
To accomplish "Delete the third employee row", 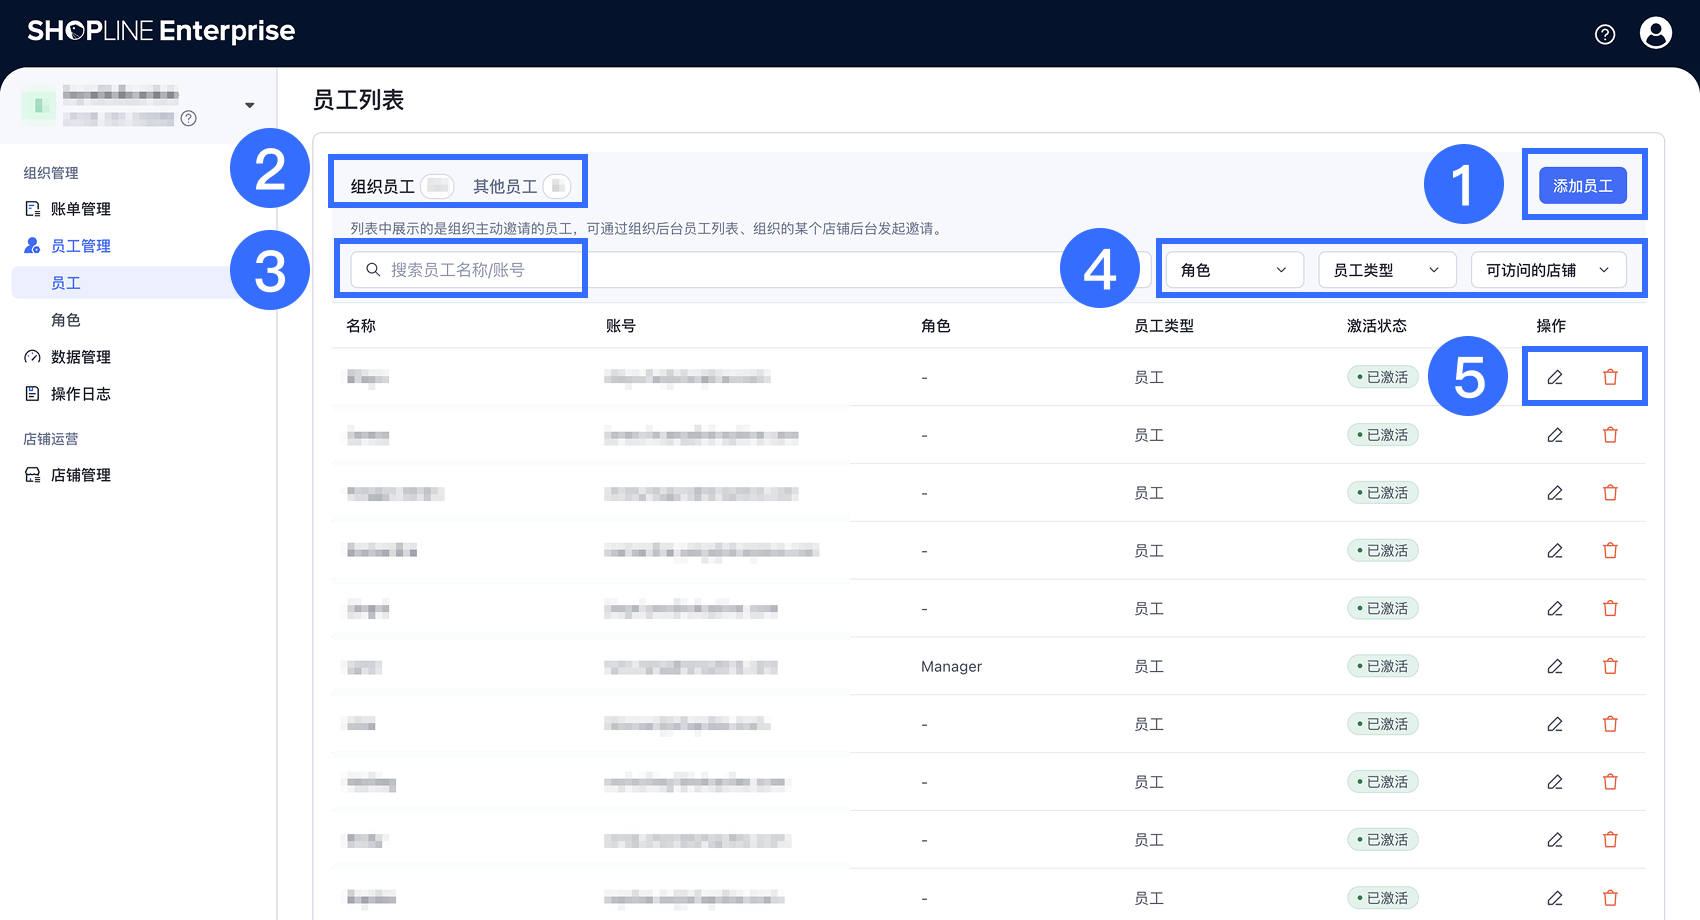I will (1610, 493).
